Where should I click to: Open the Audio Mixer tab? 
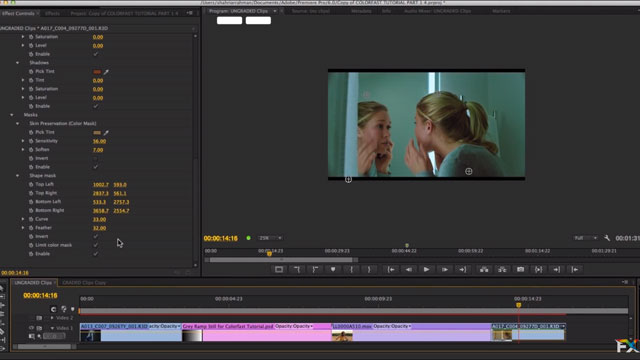click(x=437, y=11)
